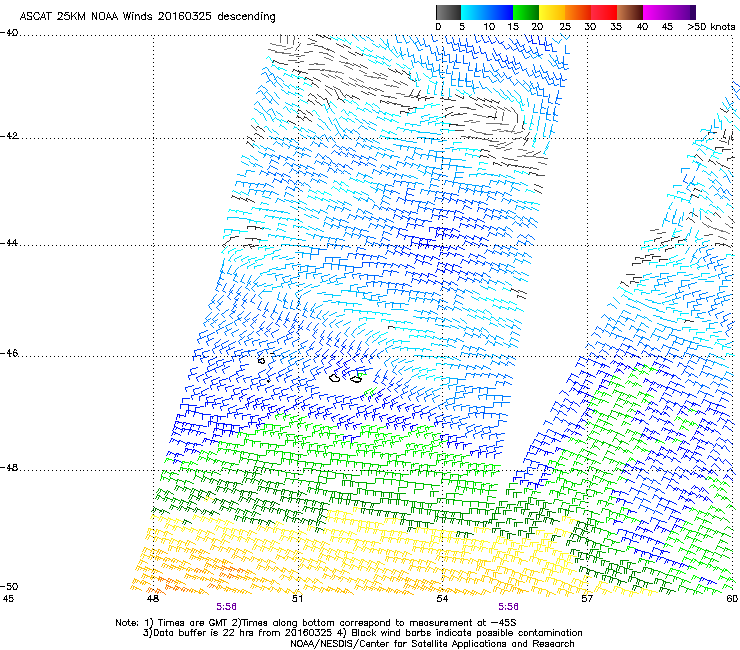Click the latitude label '-42' on left axis
Image resolution: width=740 pixels, height=650 pixels.
[9, 136]
